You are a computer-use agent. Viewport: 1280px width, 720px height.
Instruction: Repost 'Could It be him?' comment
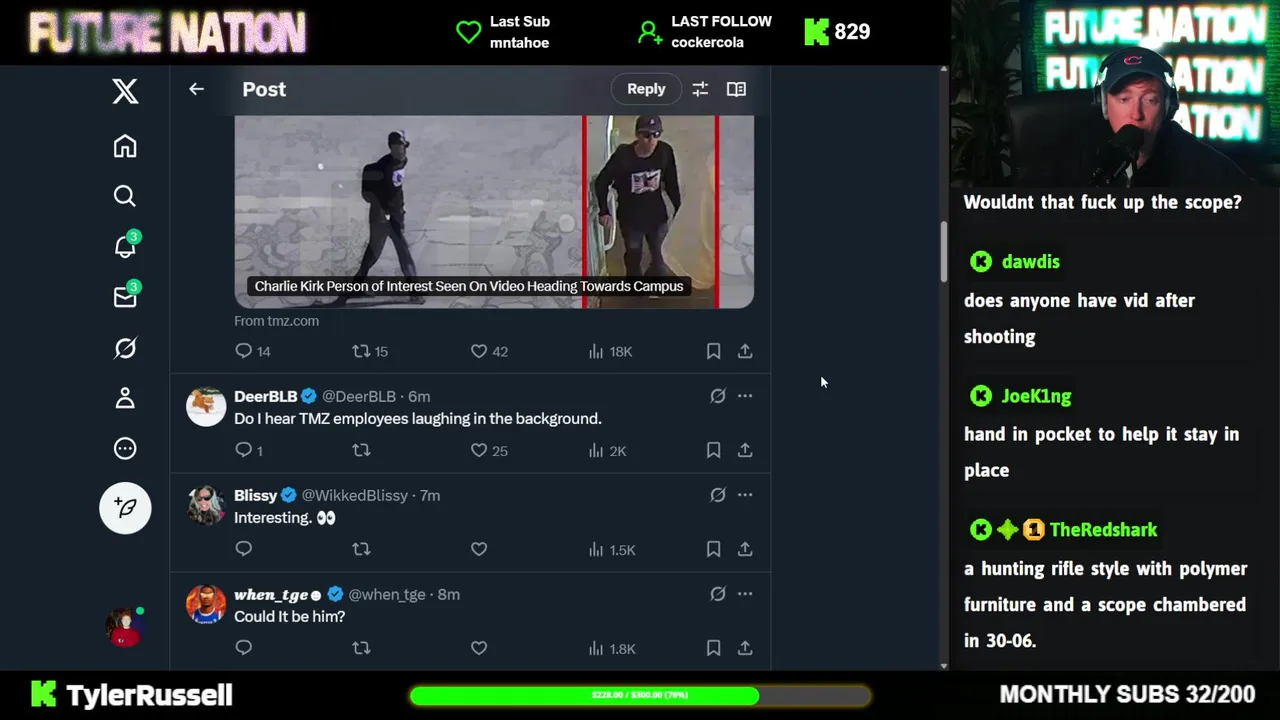pyautogui.click(x=361, y=648)
